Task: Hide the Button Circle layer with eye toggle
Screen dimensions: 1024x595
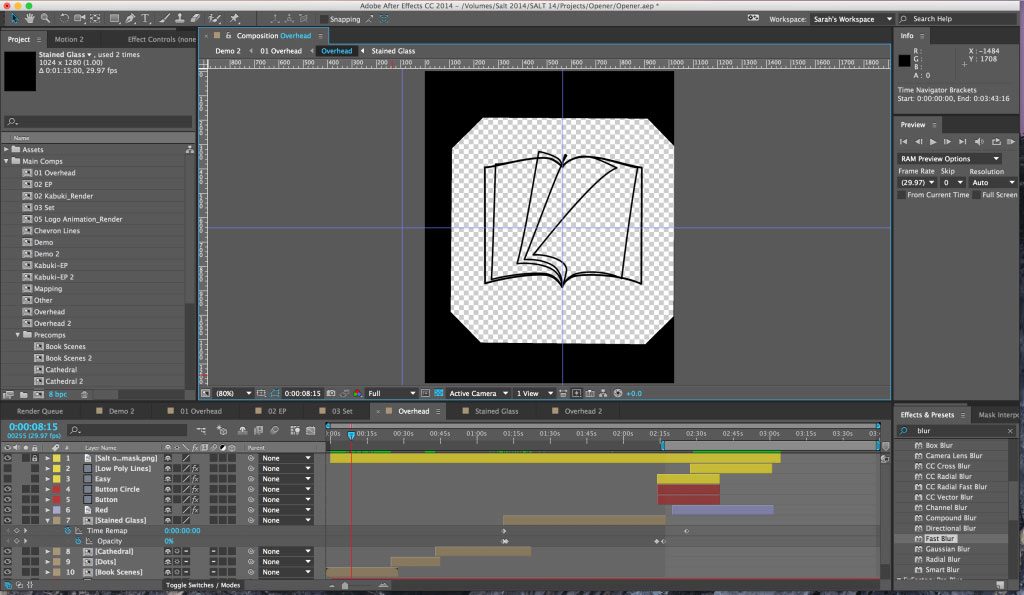Action: tap(7, 489)
